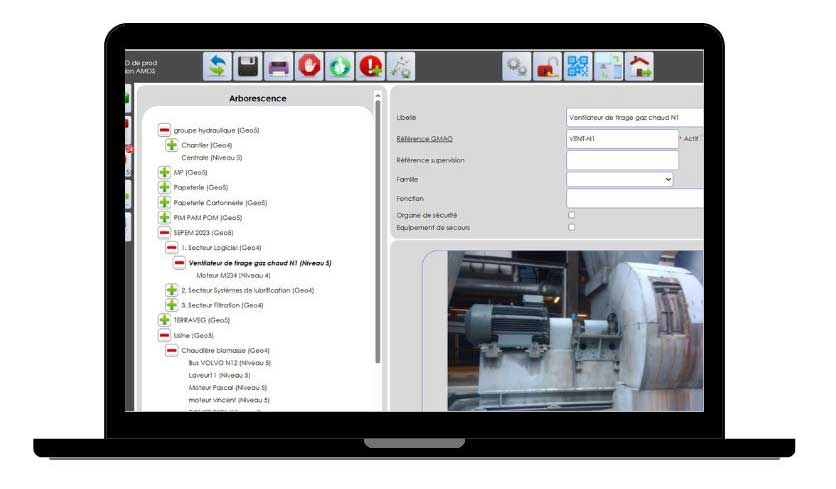Select Bus VOLVO N12 tree item

pos(228,363)
